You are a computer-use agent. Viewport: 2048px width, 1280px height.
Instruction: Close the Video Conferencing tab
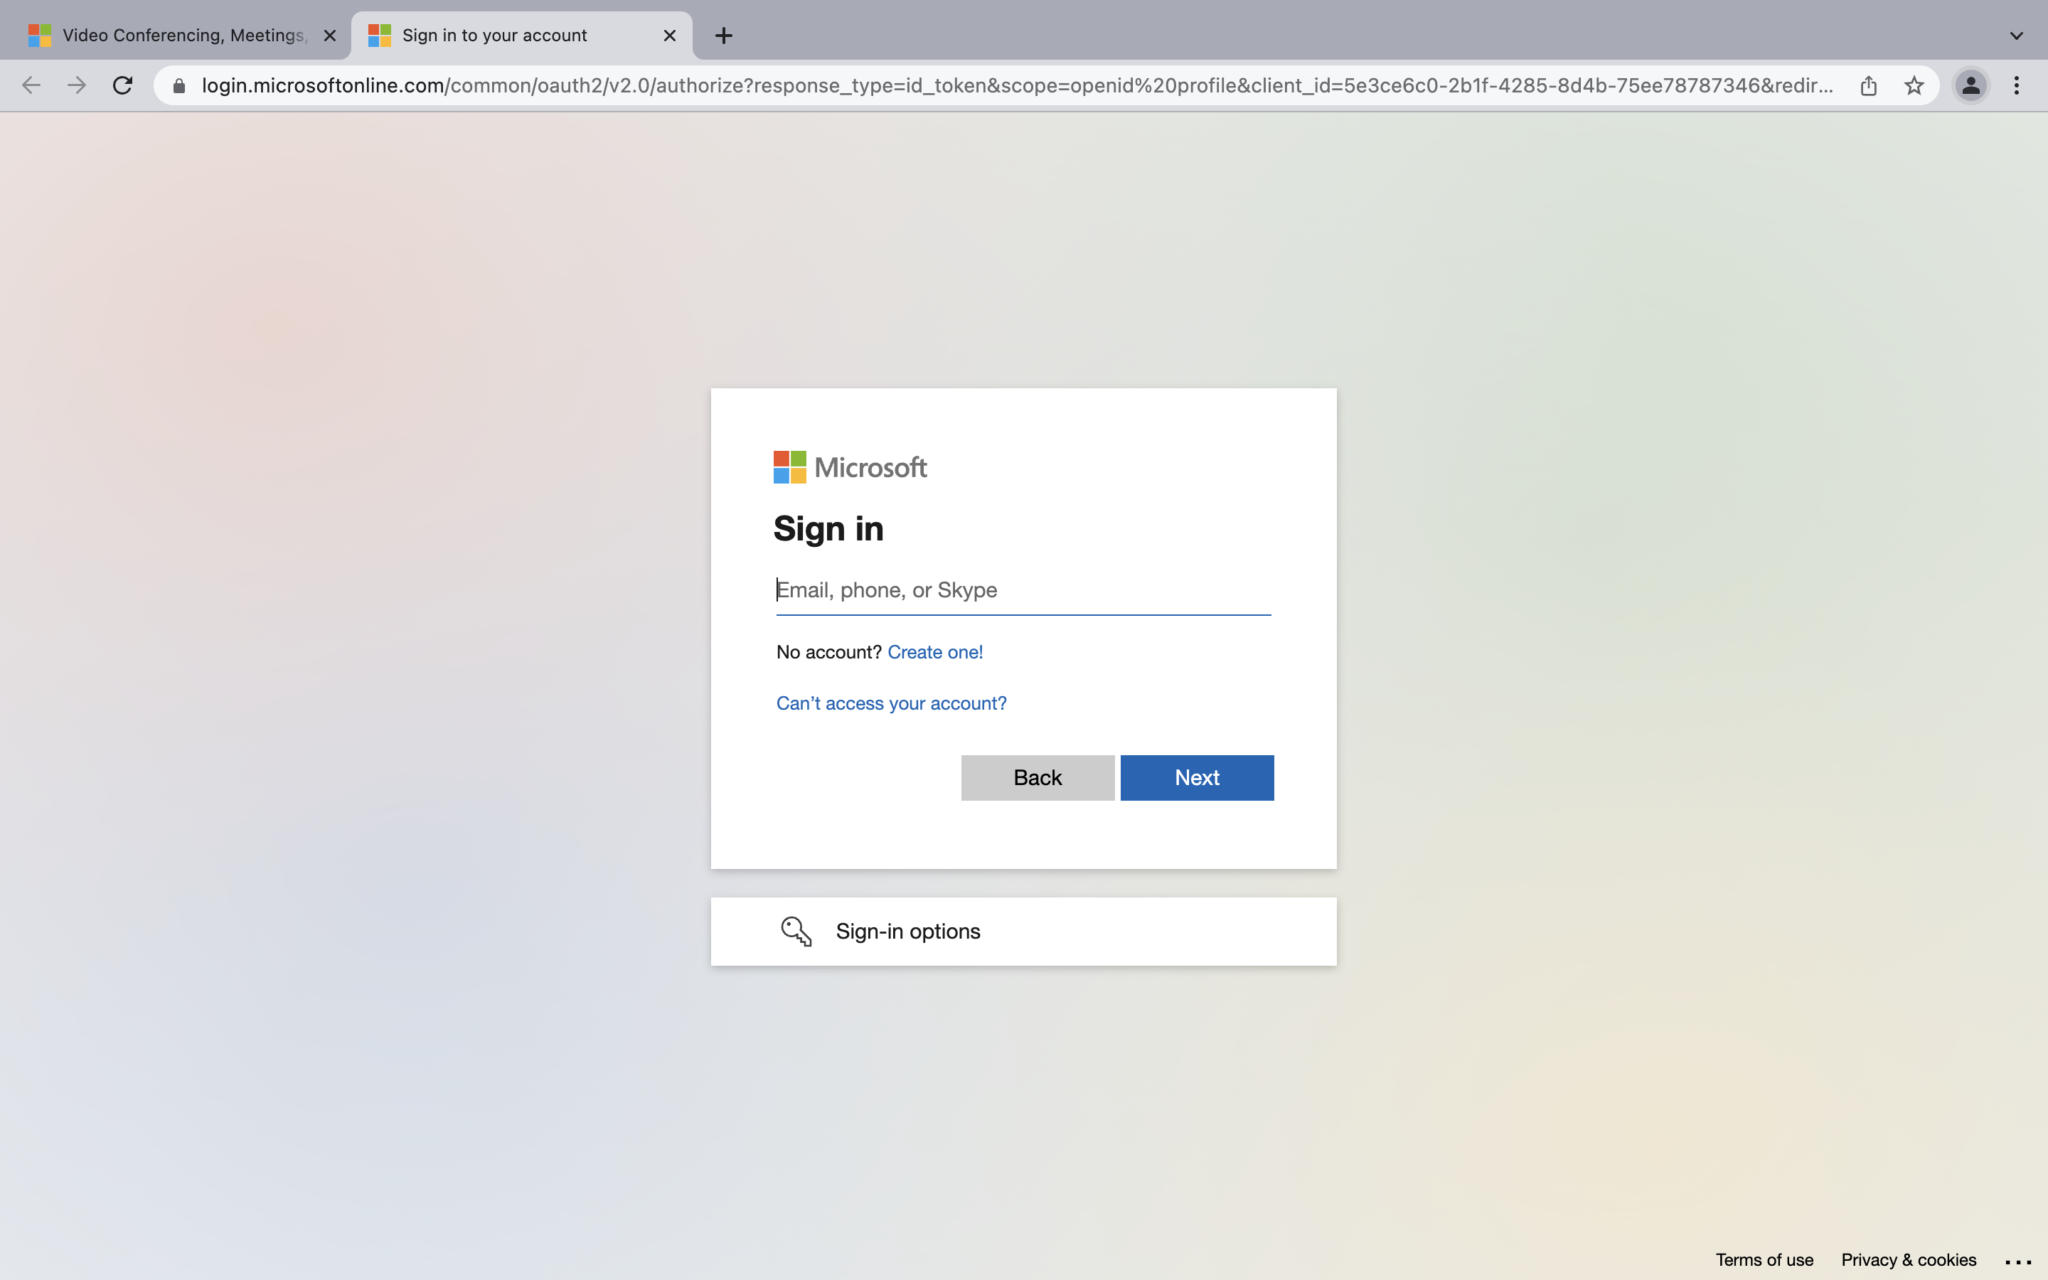330,36
